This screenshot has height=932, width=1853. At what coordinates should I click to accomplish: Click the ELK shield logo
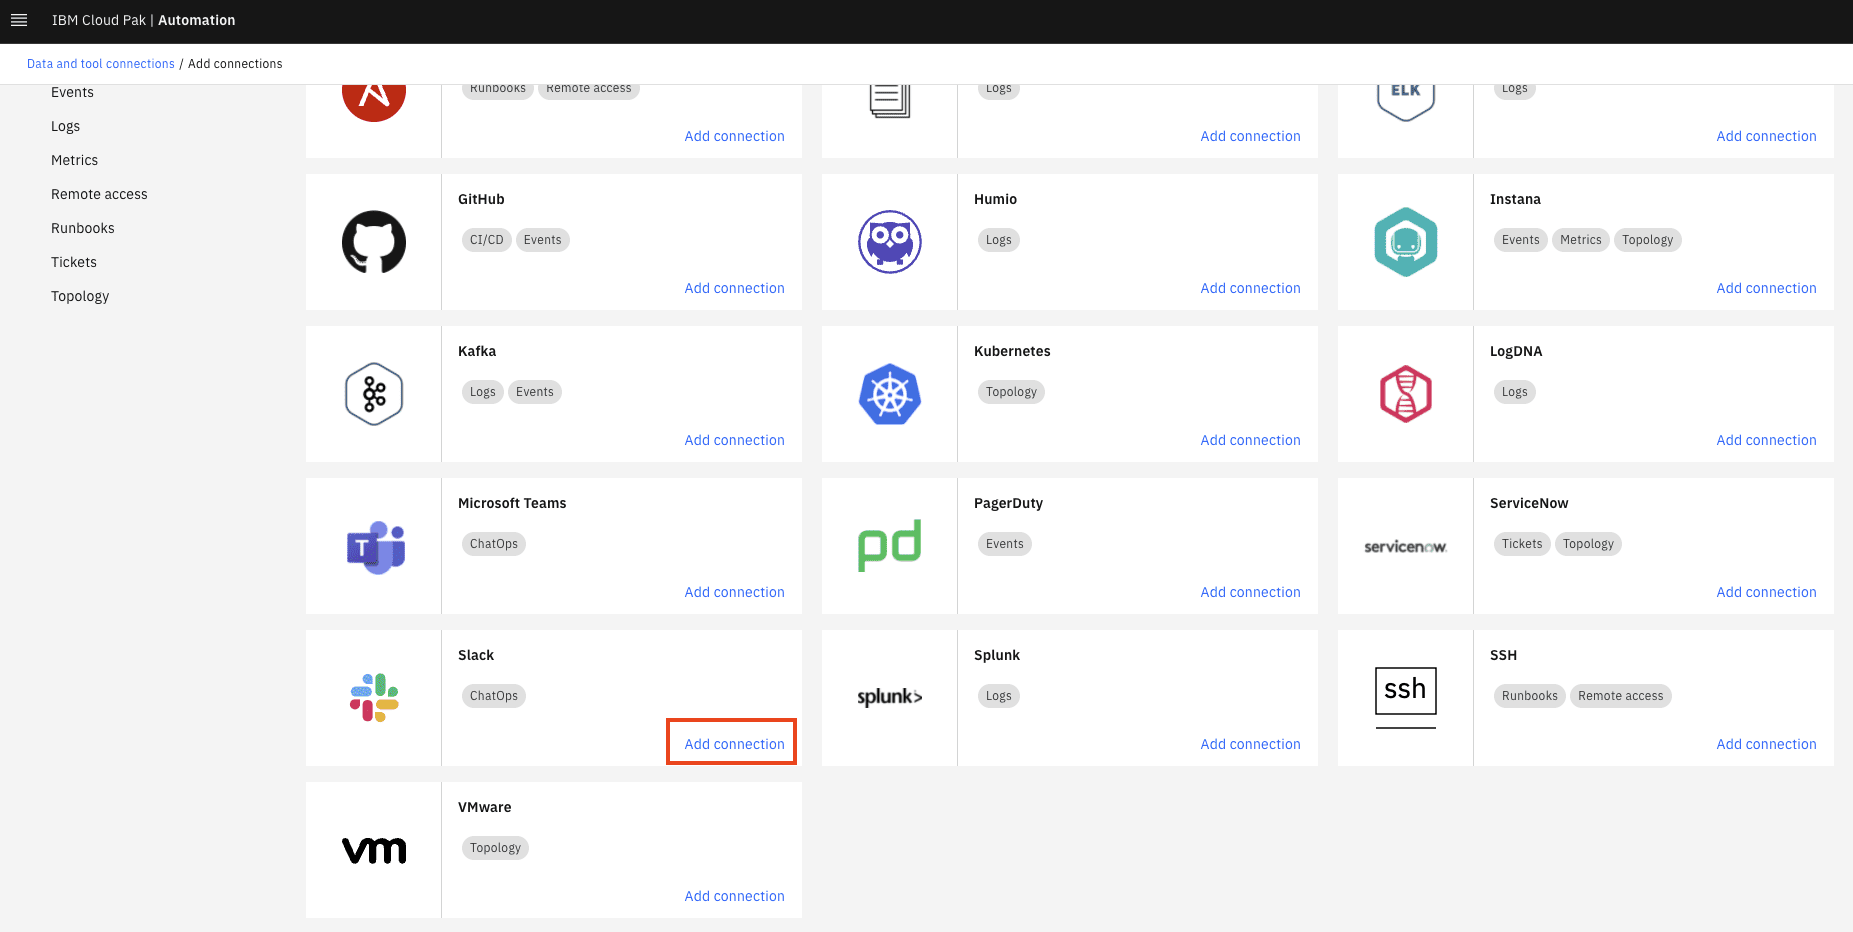(x=1406, y=102)
